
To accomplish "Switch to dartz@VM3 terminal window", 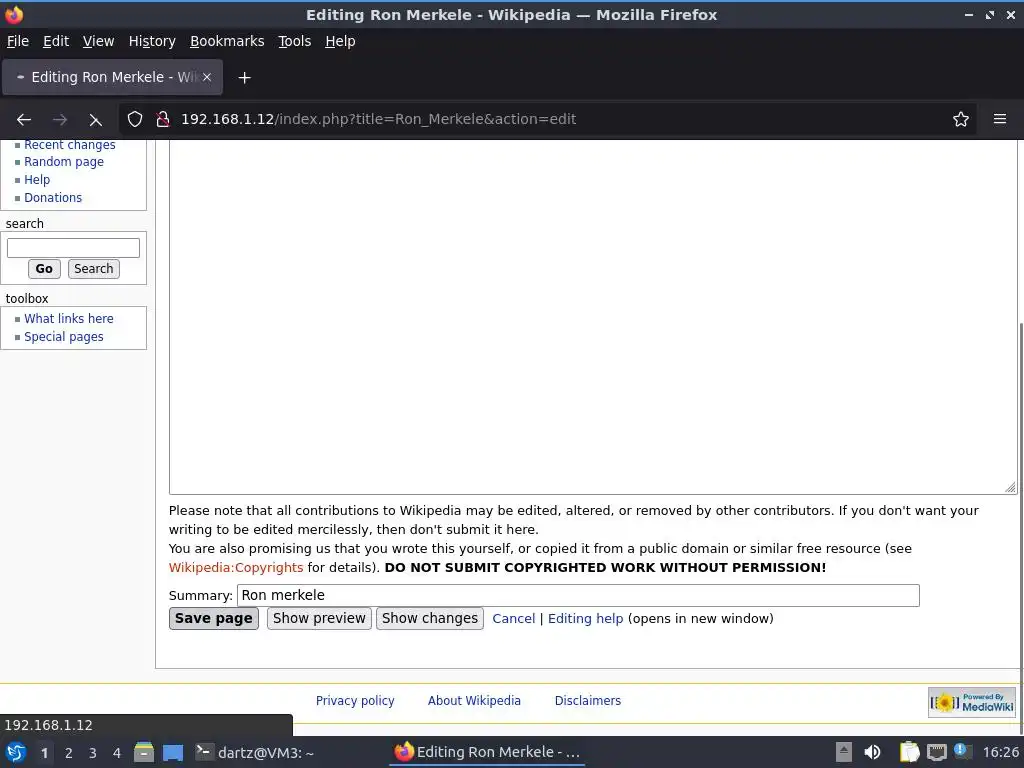I will (255, 752).
